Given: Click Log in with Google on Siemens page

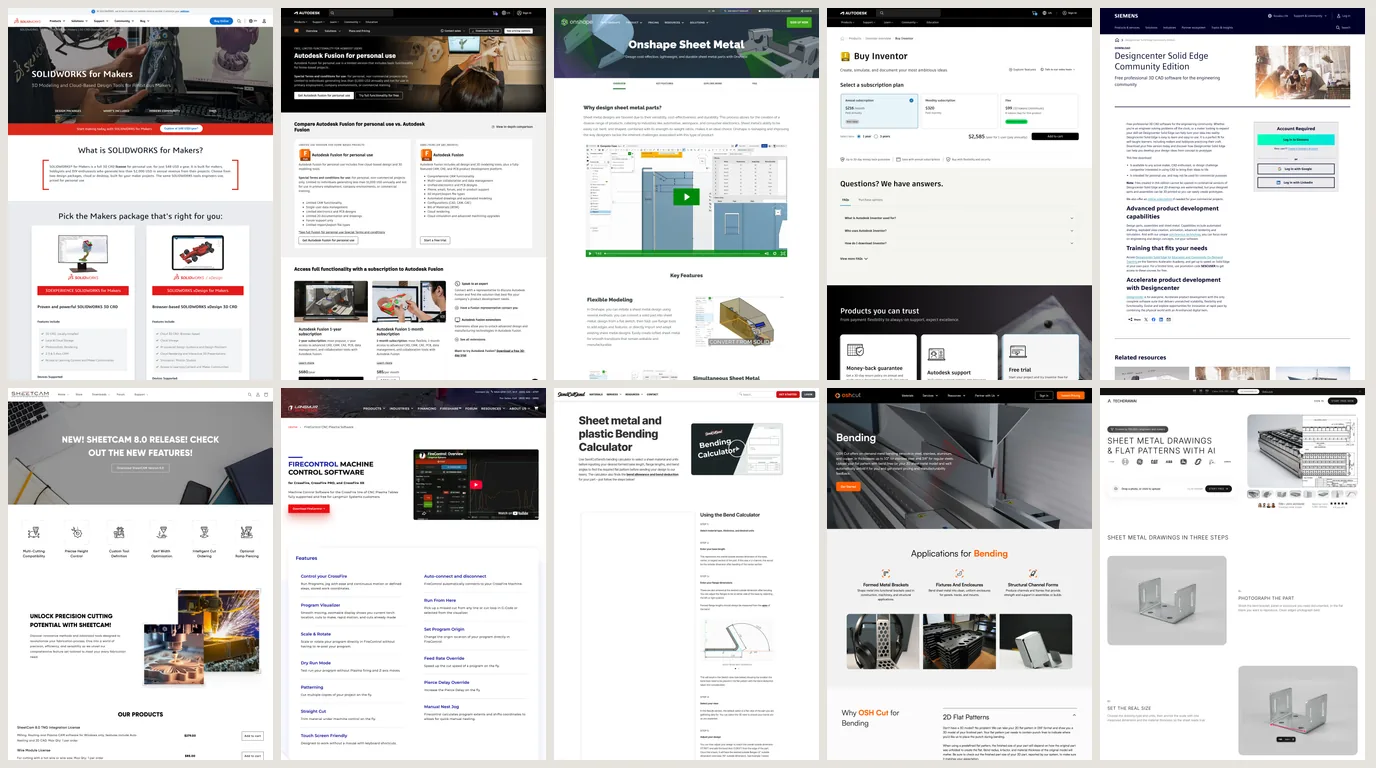Looking at the screenshot, I should tap(1296, 169).
